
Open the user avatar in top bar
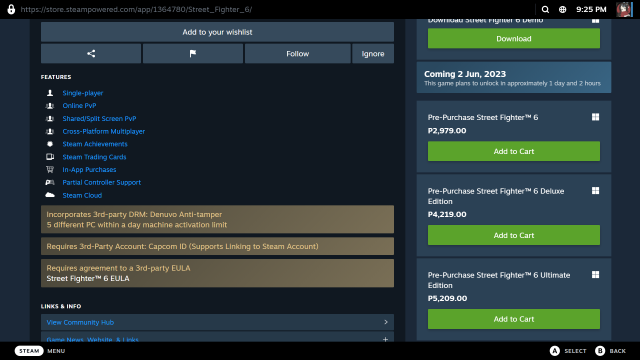click(624, 9)
